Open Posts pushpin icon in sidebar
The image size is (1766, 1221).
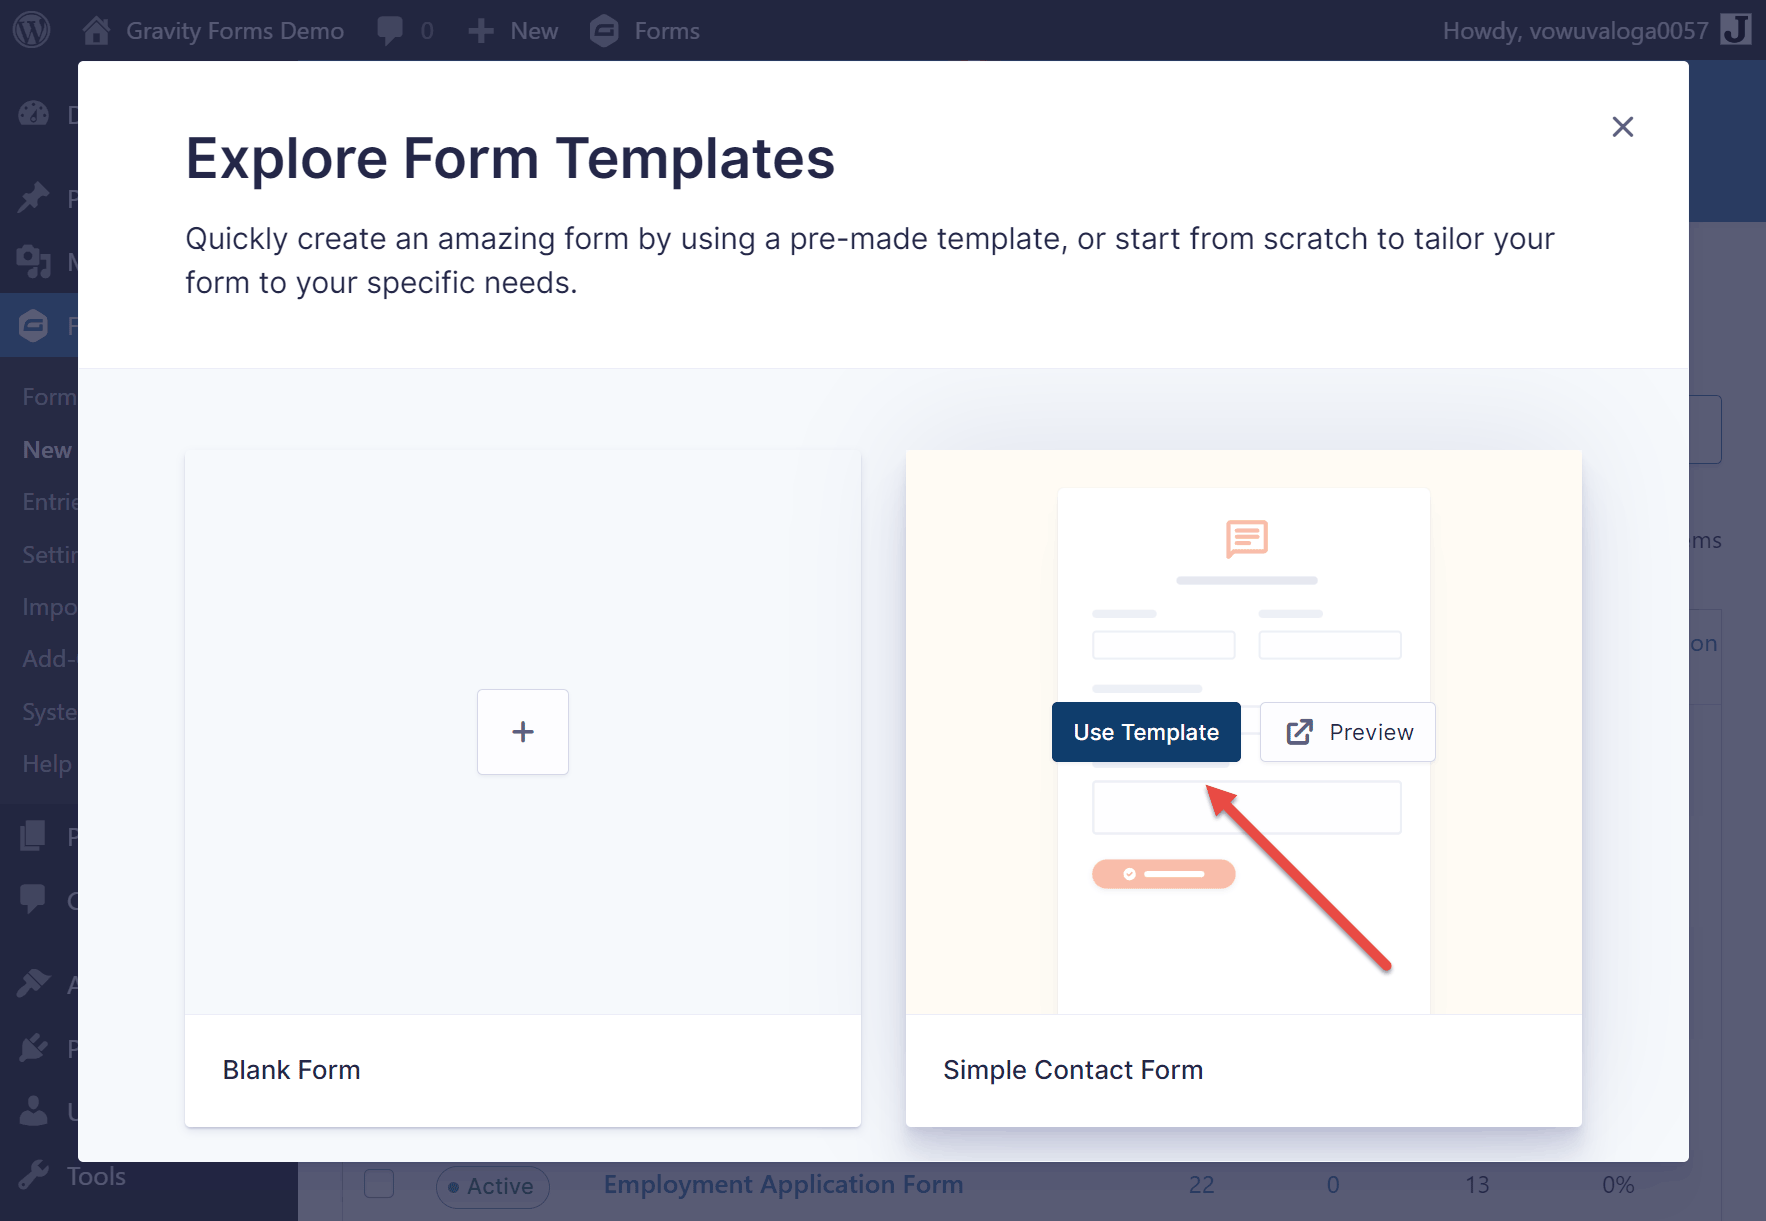[x=33, y=197]
